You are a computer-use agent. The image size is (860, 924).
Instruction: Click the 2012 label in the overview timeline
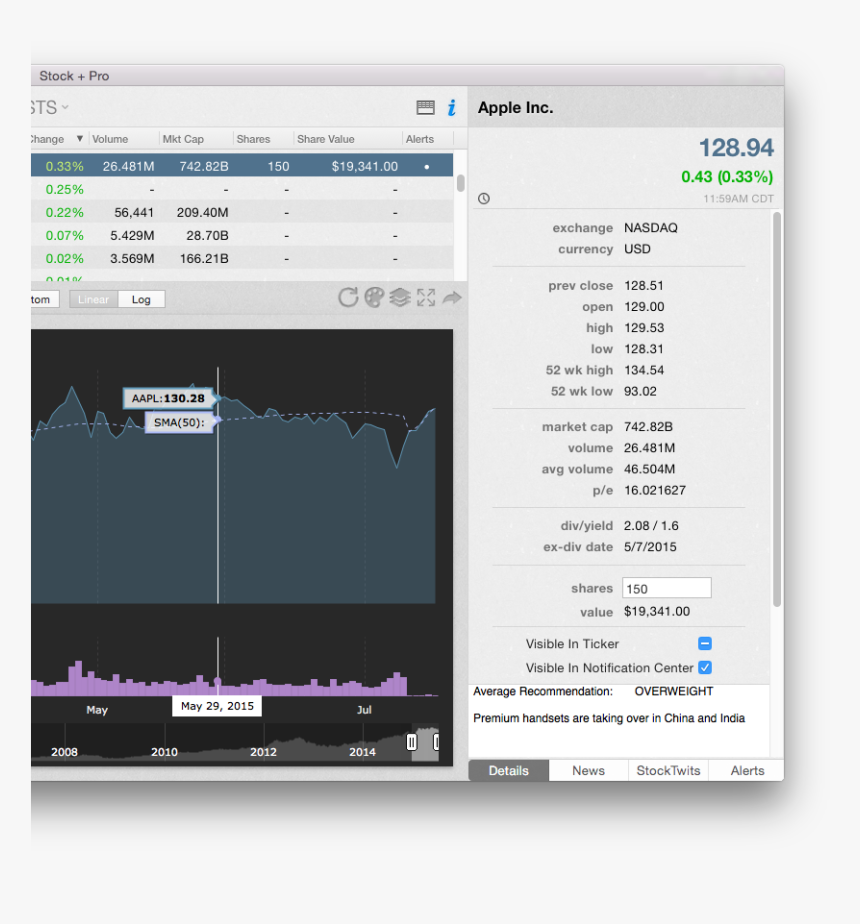pos(263,752)
